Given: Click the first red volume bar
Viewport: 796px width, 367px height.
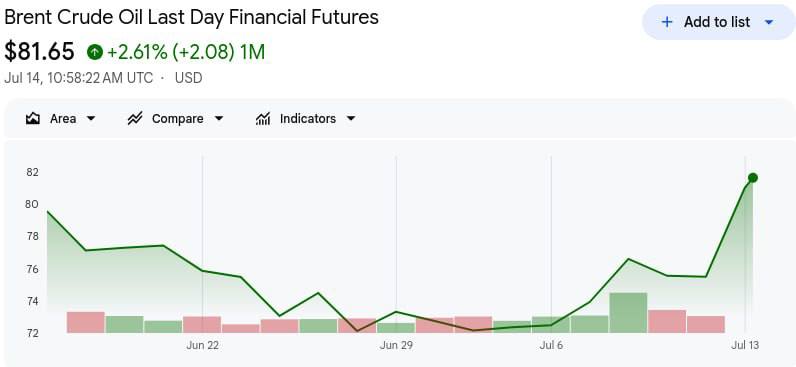Looking at the screenshot, I should point(86,322).
